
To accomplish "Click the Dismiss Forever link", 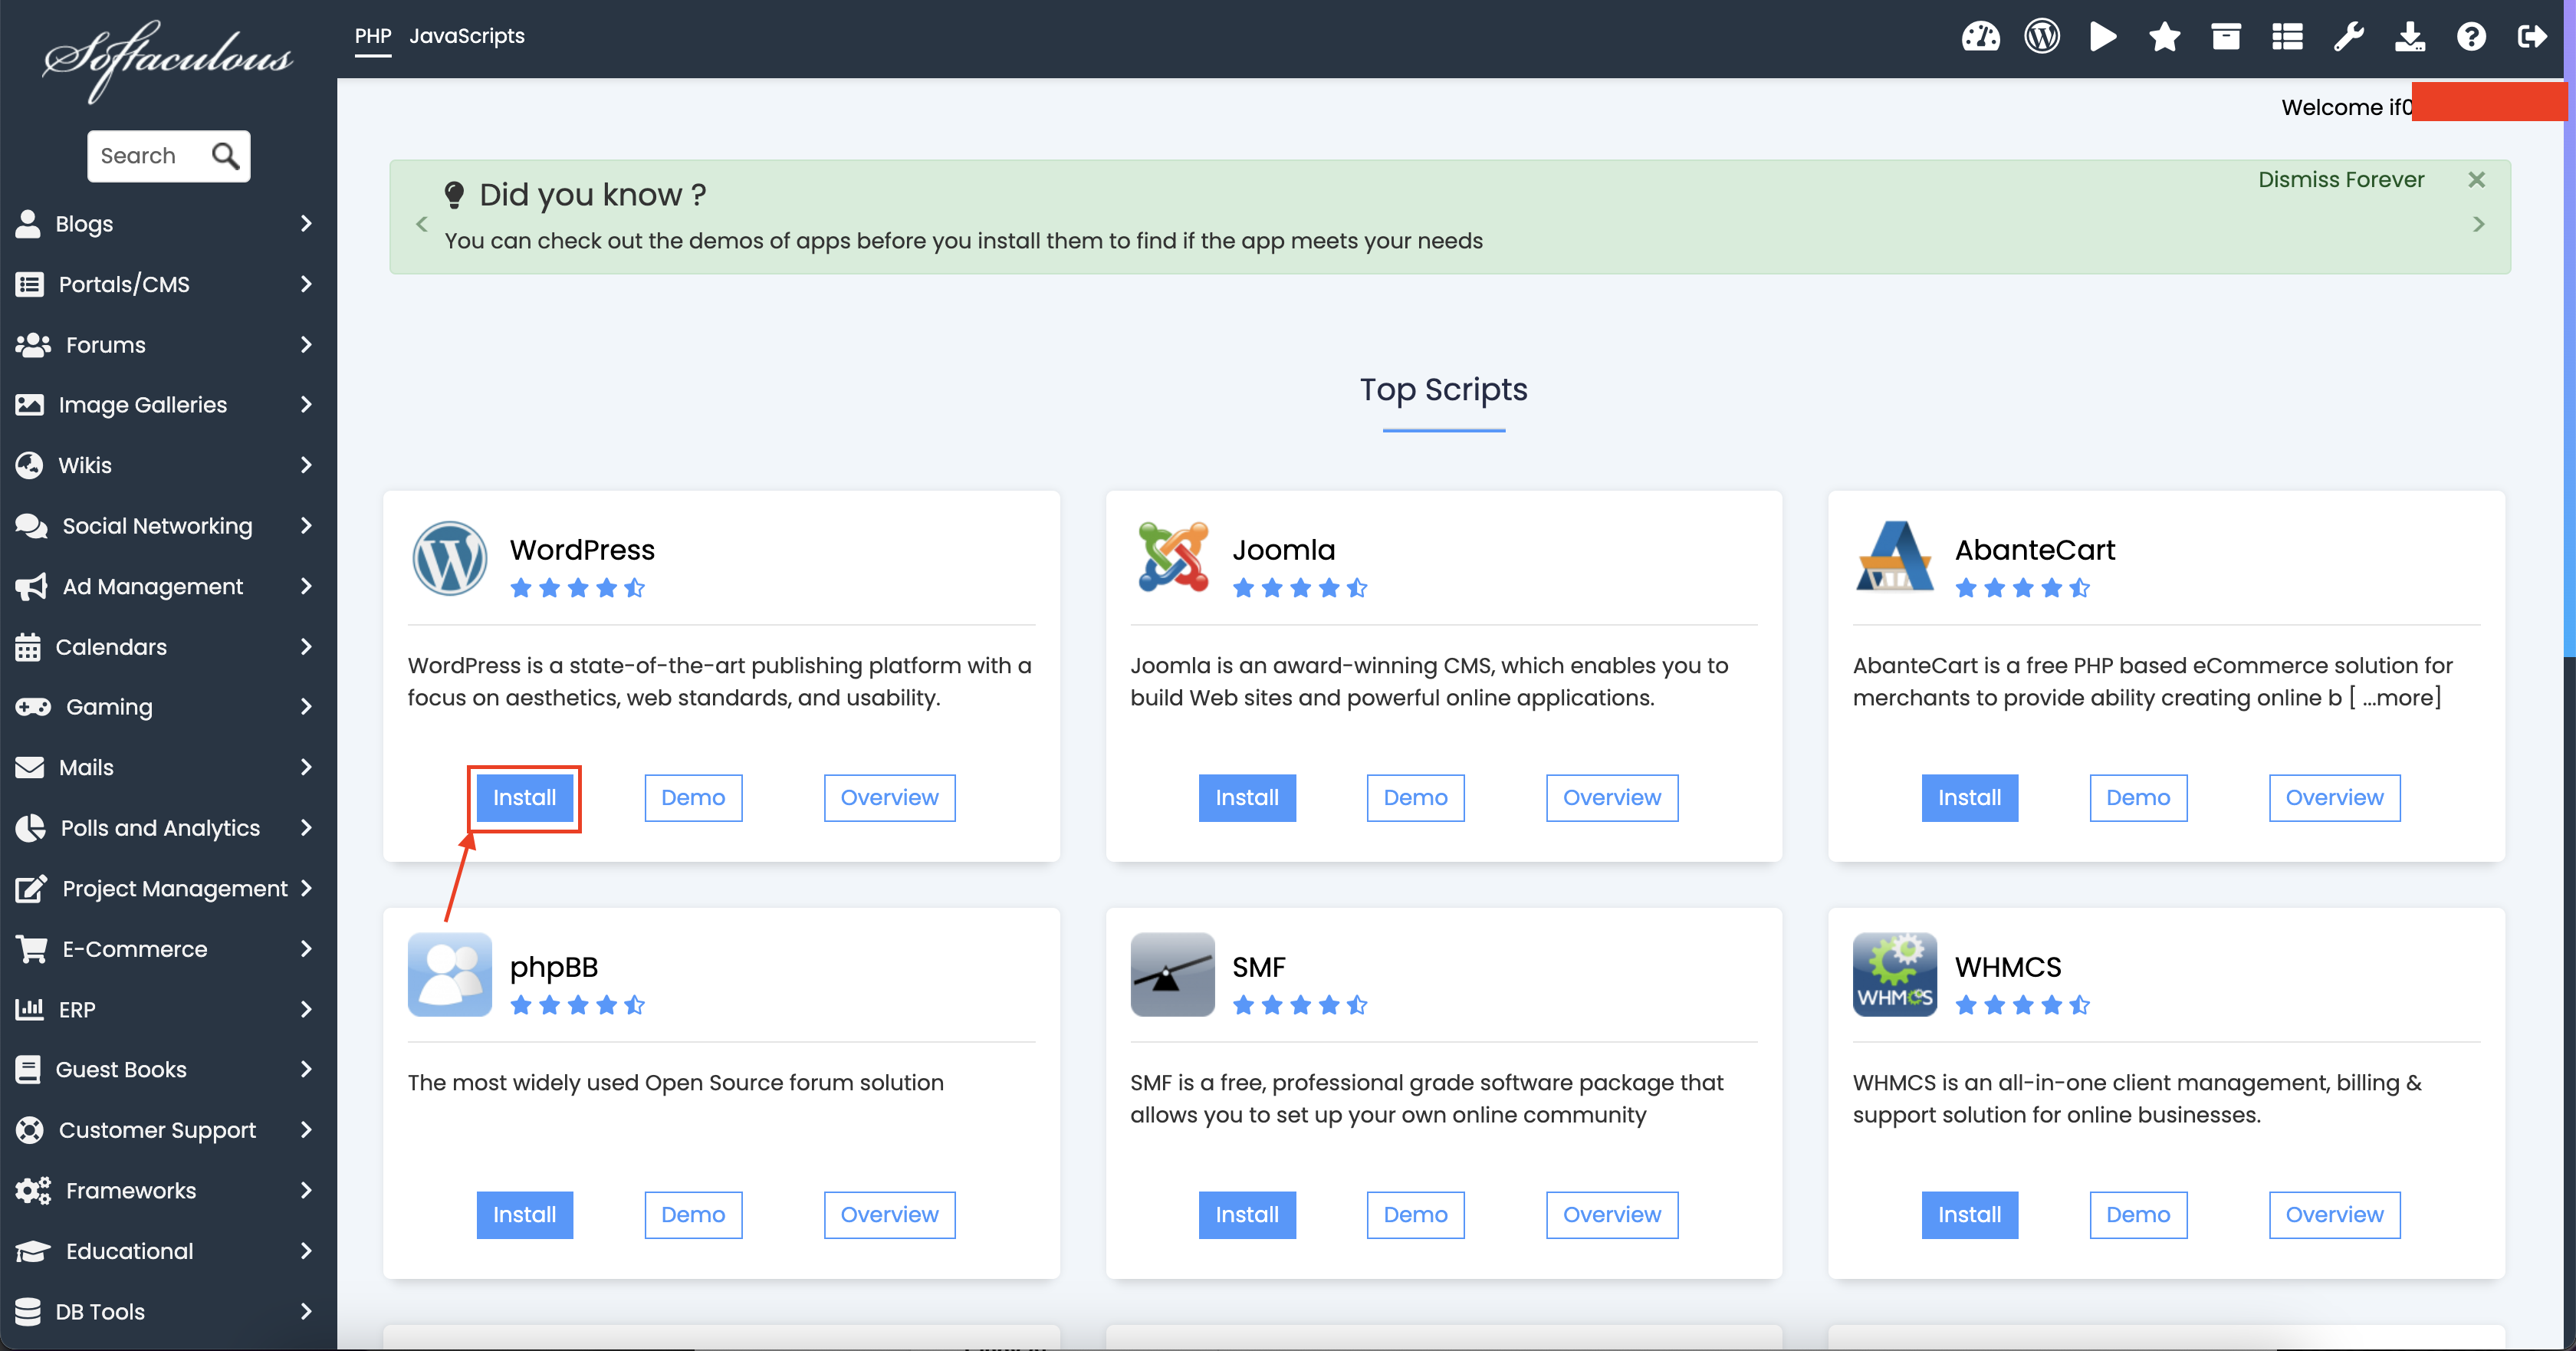I will click(2340, 180).
